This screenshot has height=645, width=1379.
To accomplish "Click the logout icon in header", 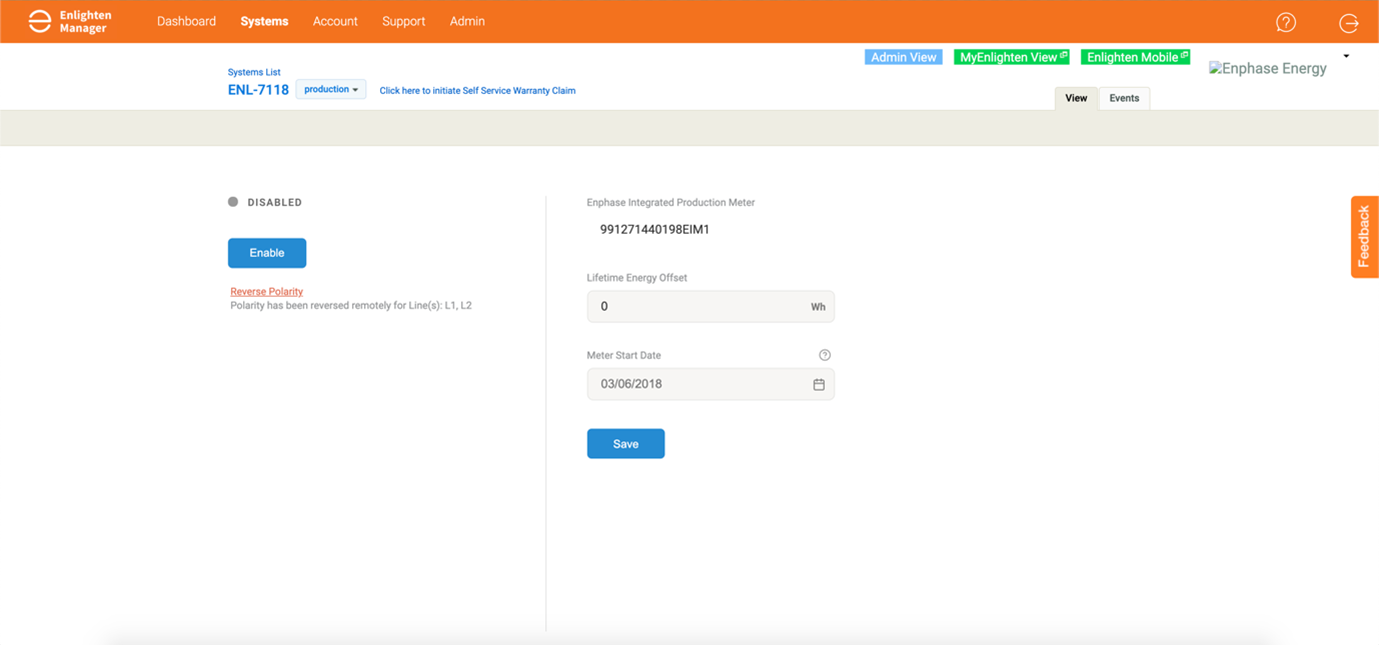I will 1348,22.
